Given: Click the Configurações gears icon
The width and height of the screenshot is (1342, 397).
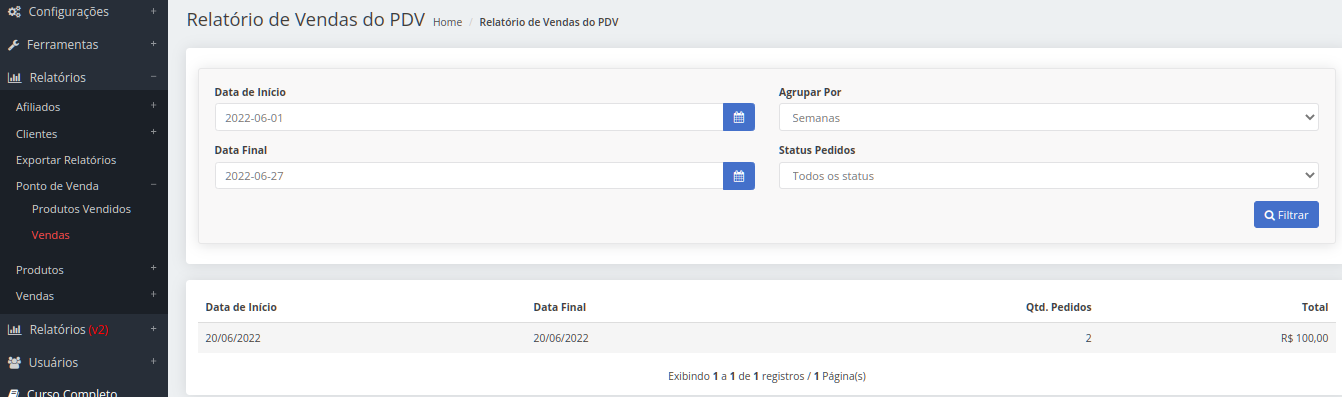Looking at the screenshot, I should click(x=14, y=12).
